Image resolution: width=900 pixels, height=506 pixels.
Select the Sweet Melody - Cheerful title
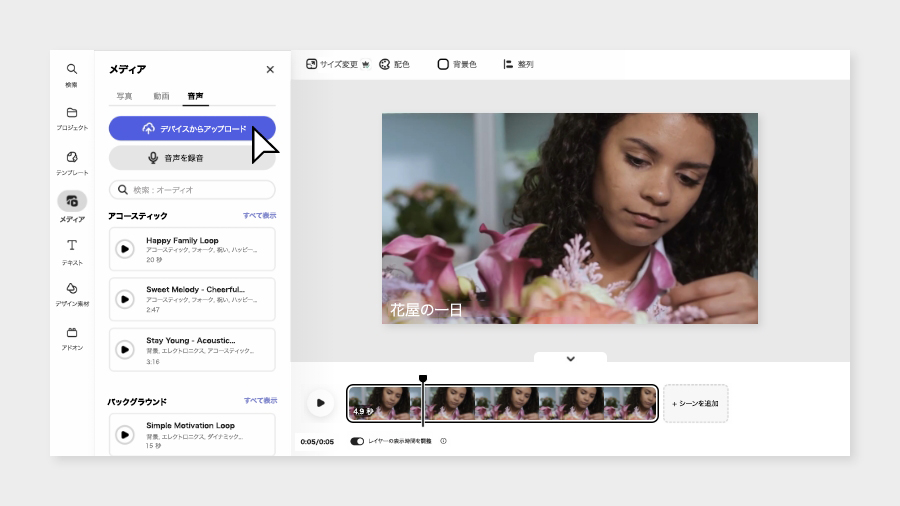tap(195, 290)
